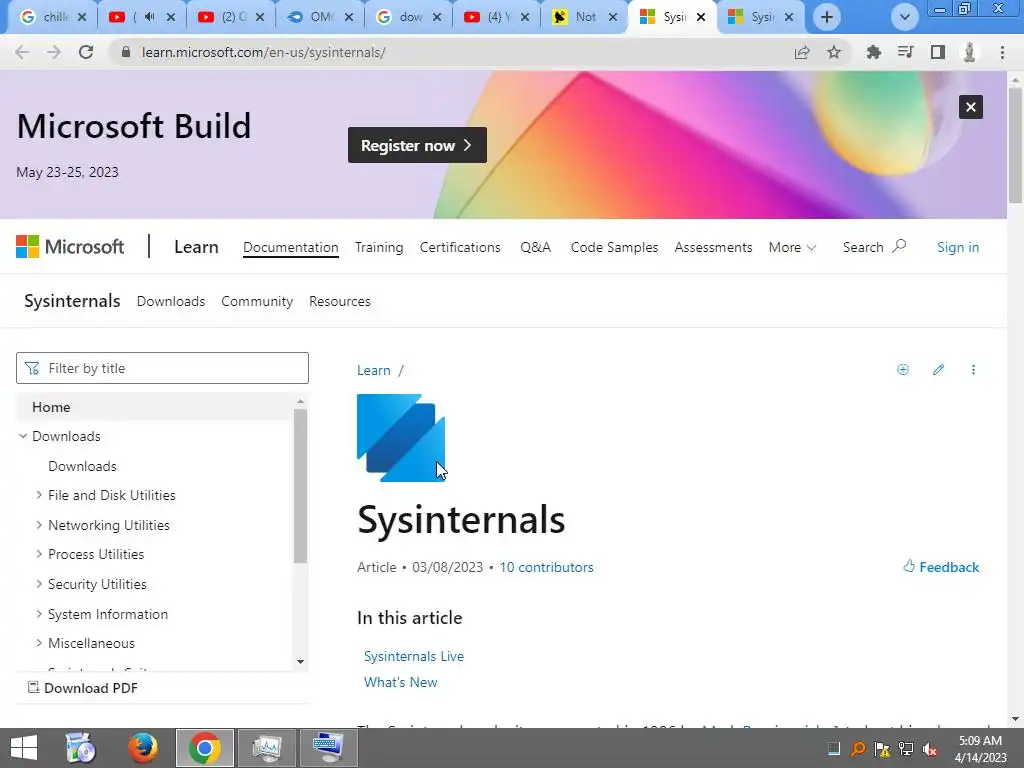Click the Learn breadcrumb link
This screenshot has height=768, width=1024.
coord(374,370)
